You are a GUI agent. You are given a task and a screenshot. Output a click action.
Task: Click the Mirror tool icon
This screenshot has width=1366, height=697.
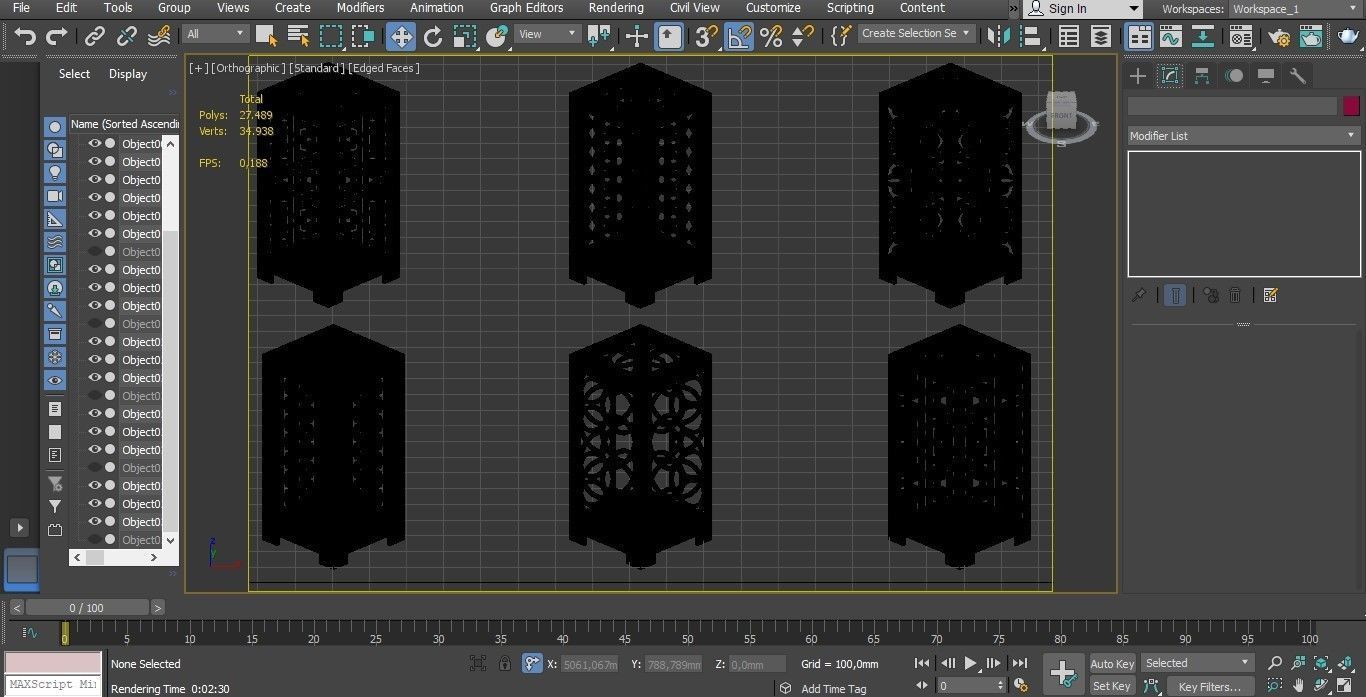point(997,37)
